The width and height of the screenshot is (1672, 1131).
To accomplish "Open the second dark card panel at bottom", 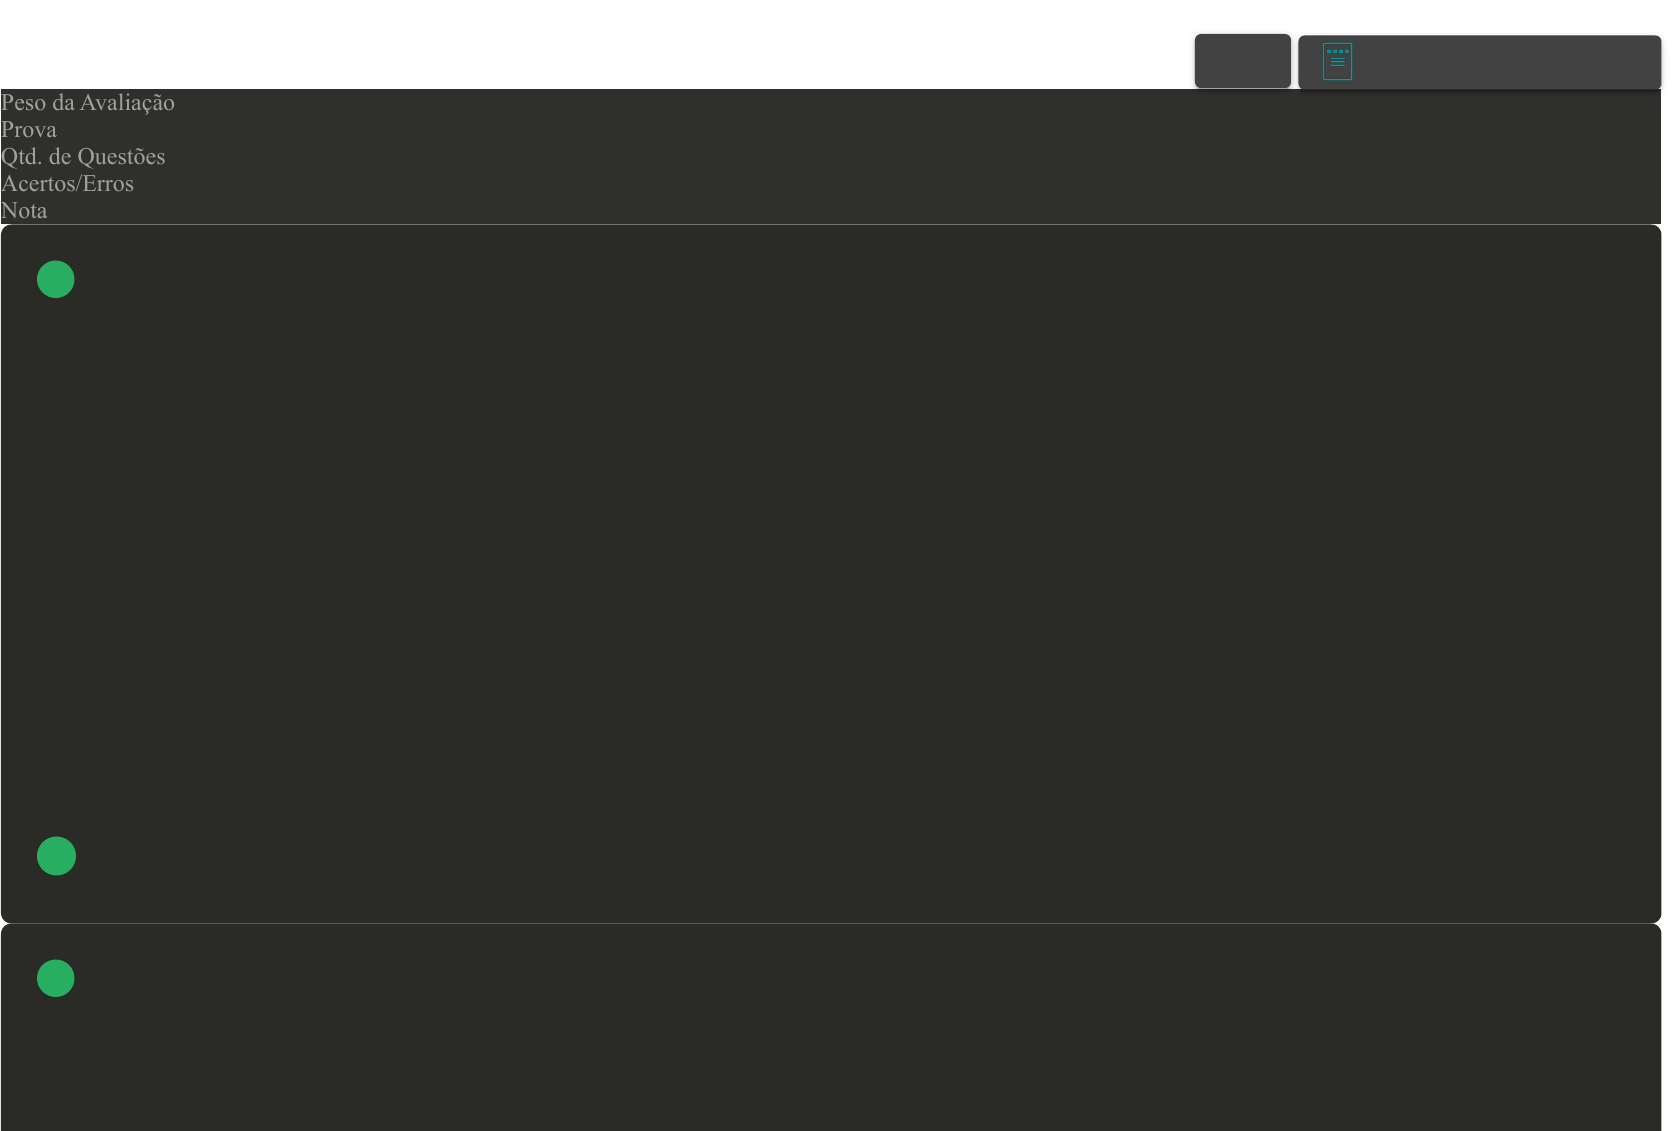I will point(831,1028).
